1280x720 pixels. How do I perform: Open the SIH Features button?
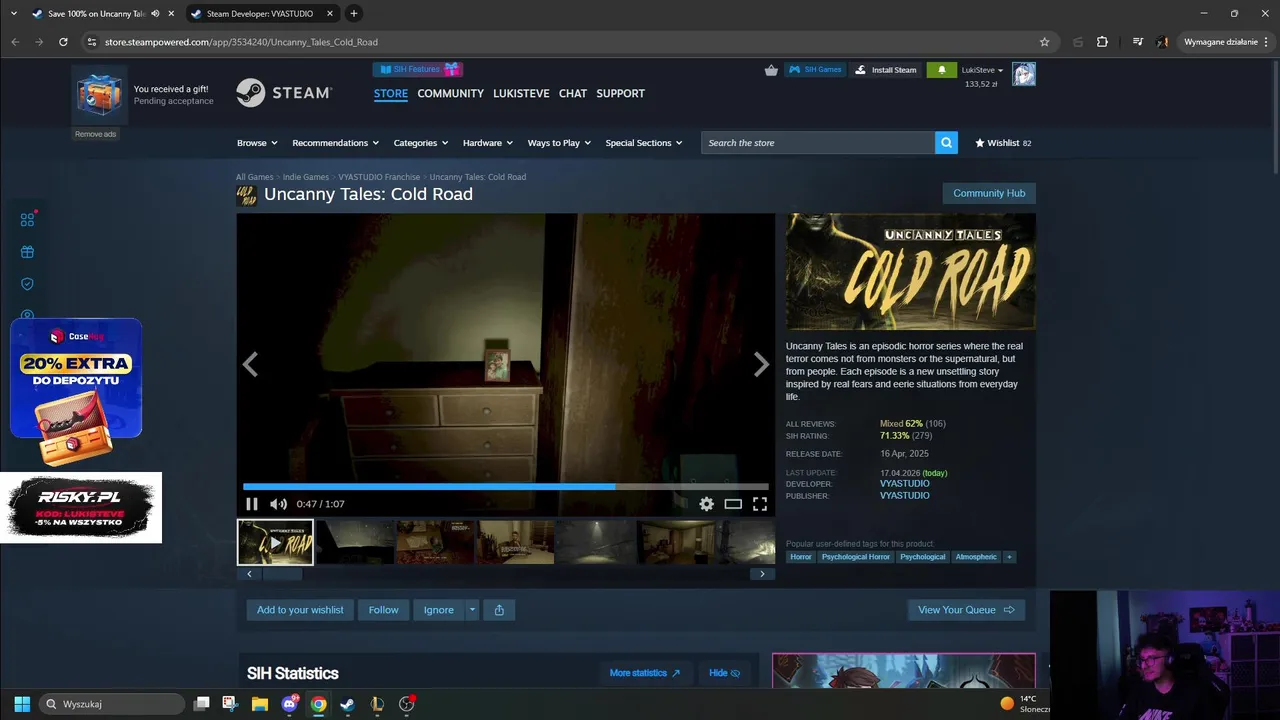418,69
